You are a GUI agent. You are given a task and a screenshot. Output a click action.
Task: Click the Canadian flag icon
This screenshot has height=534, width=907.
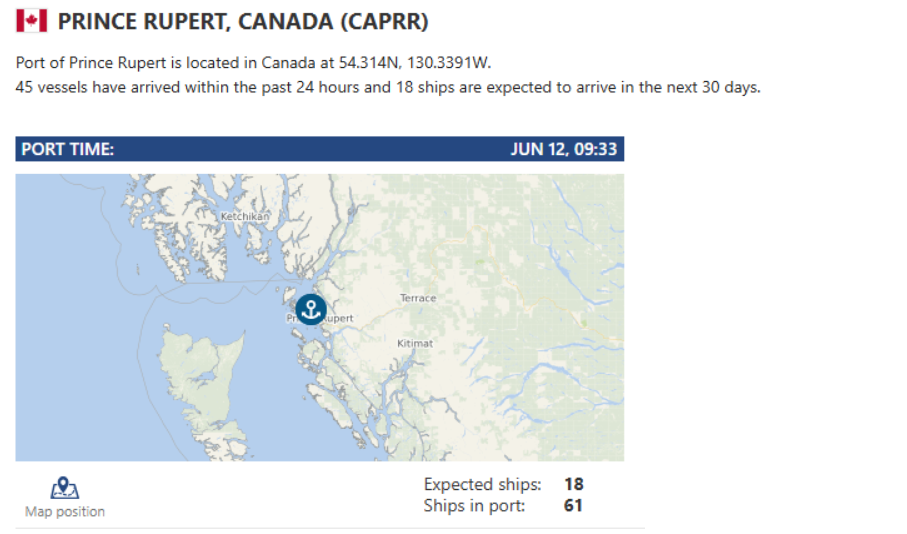(32, 21)
